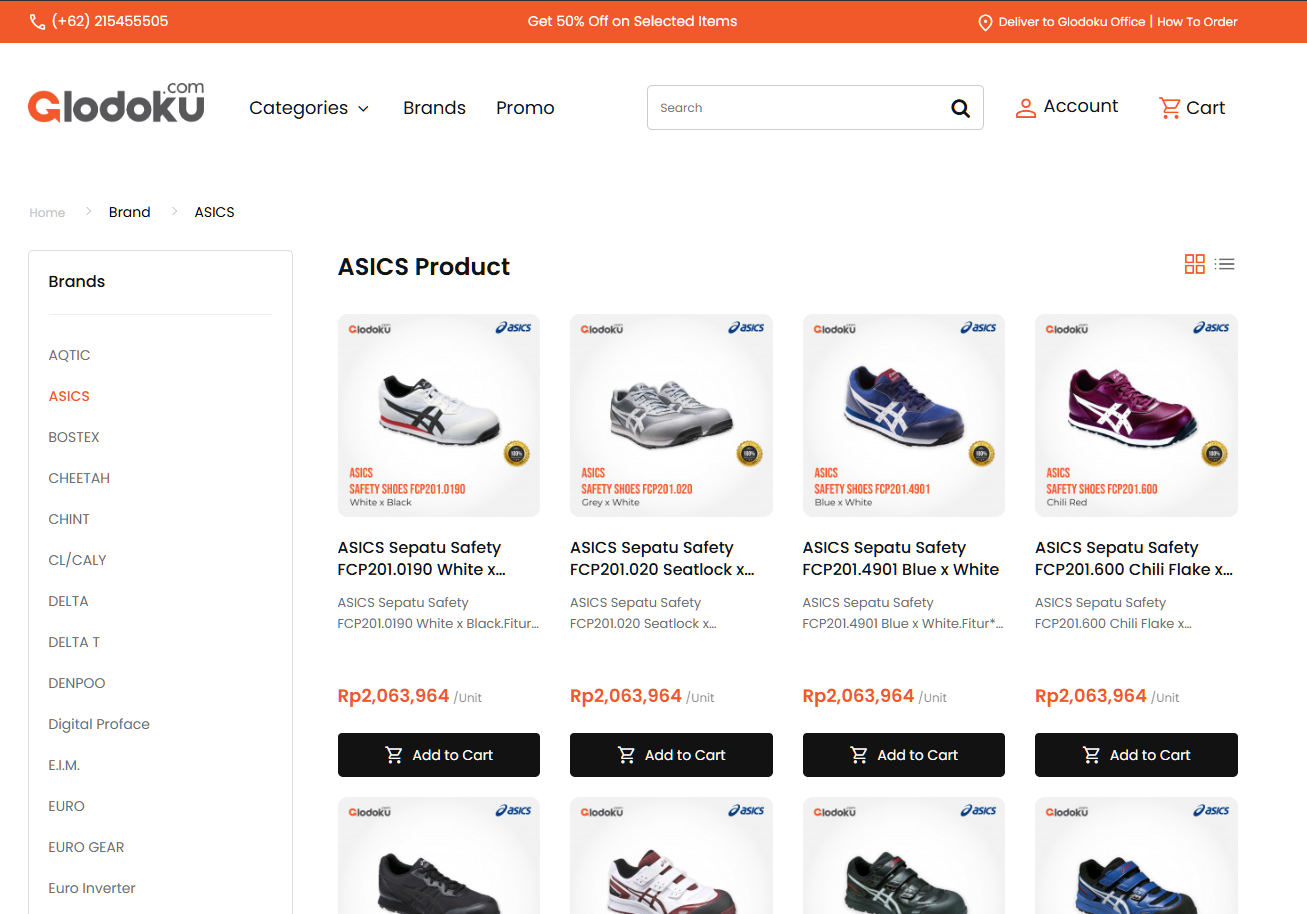The height and width of the screenshot is (914, 1307).
Task: Click the location pin icon
Action: [x=985, y=22]
